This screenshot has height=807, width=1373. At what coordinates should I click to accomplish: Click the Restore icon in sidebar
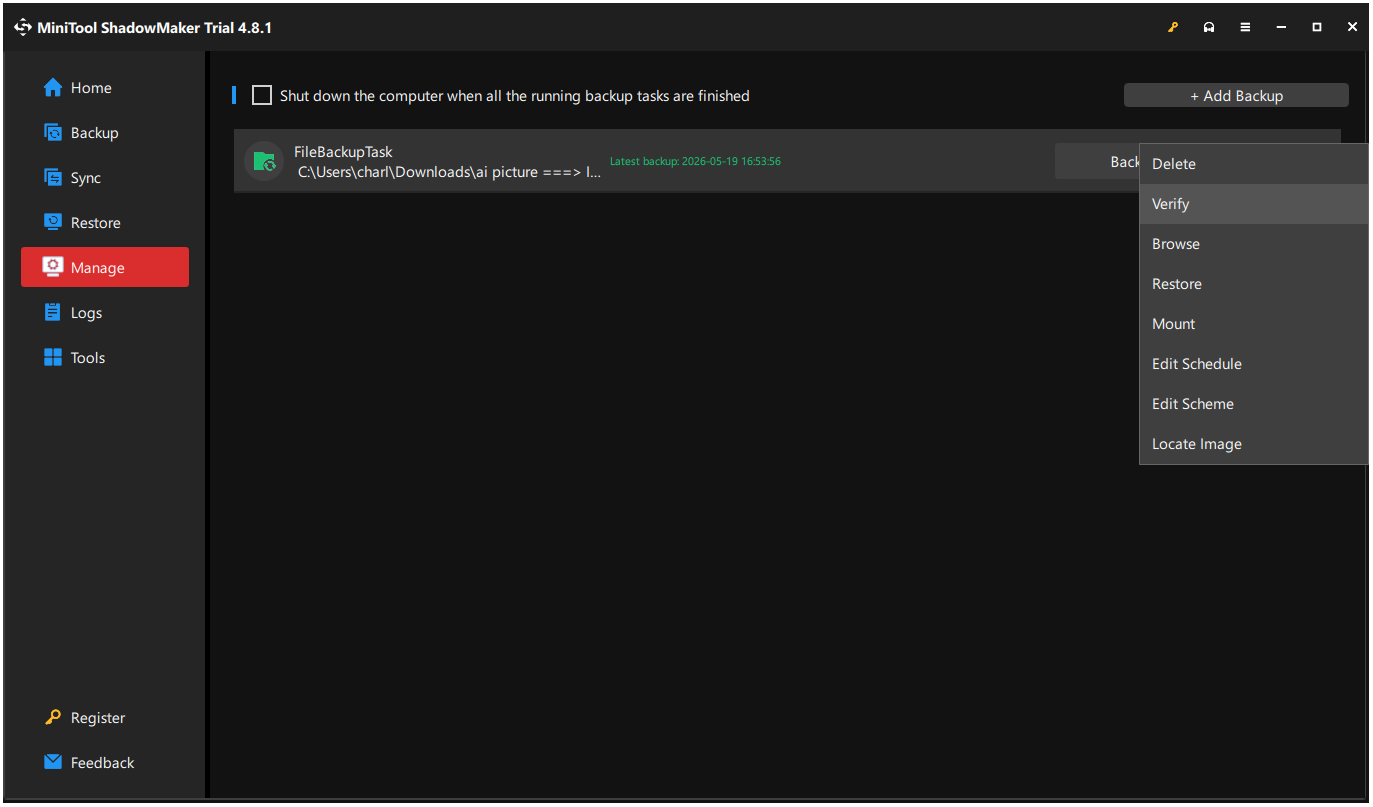click(x=53, y=223)
